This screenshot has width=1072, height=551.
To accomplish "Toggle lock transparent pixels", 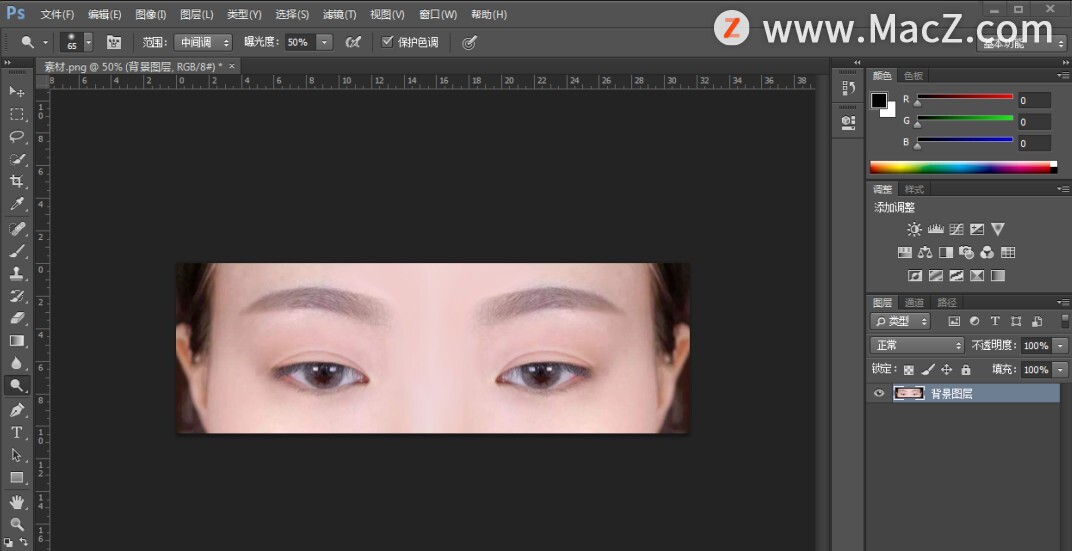I will click(x=909, y=370).
